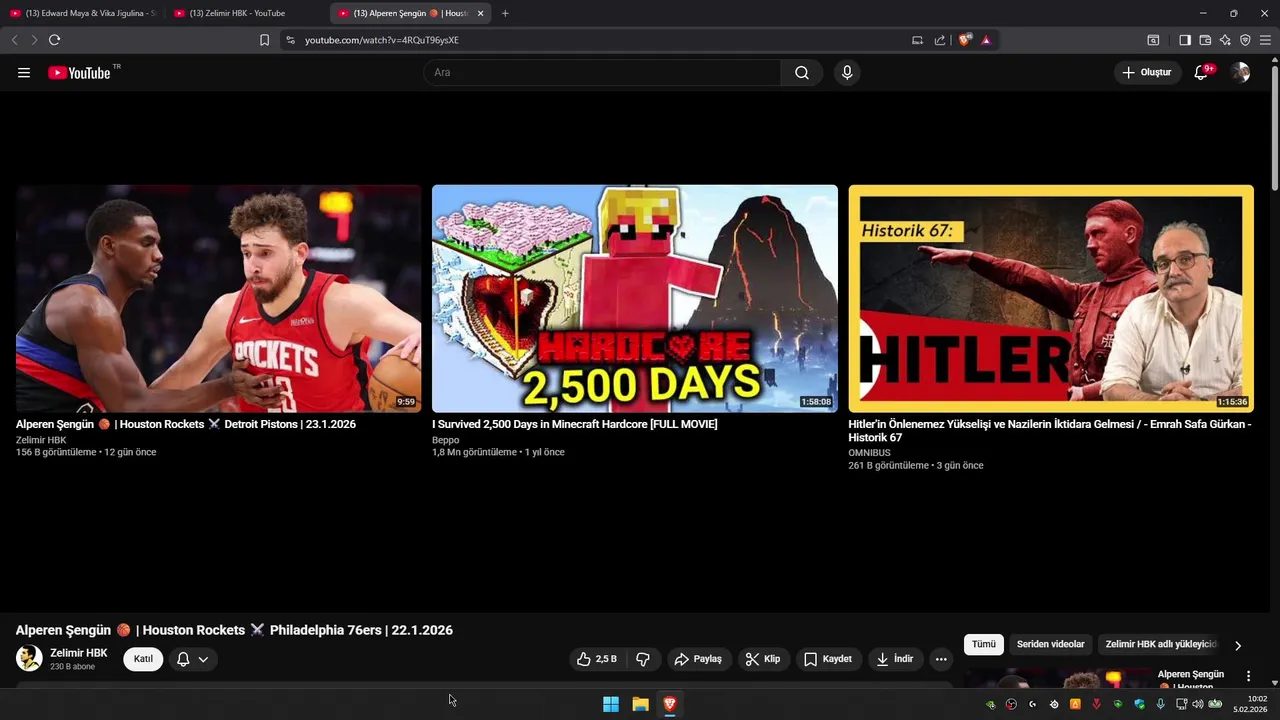Open File Explorer from taskbar

[641, 704]
